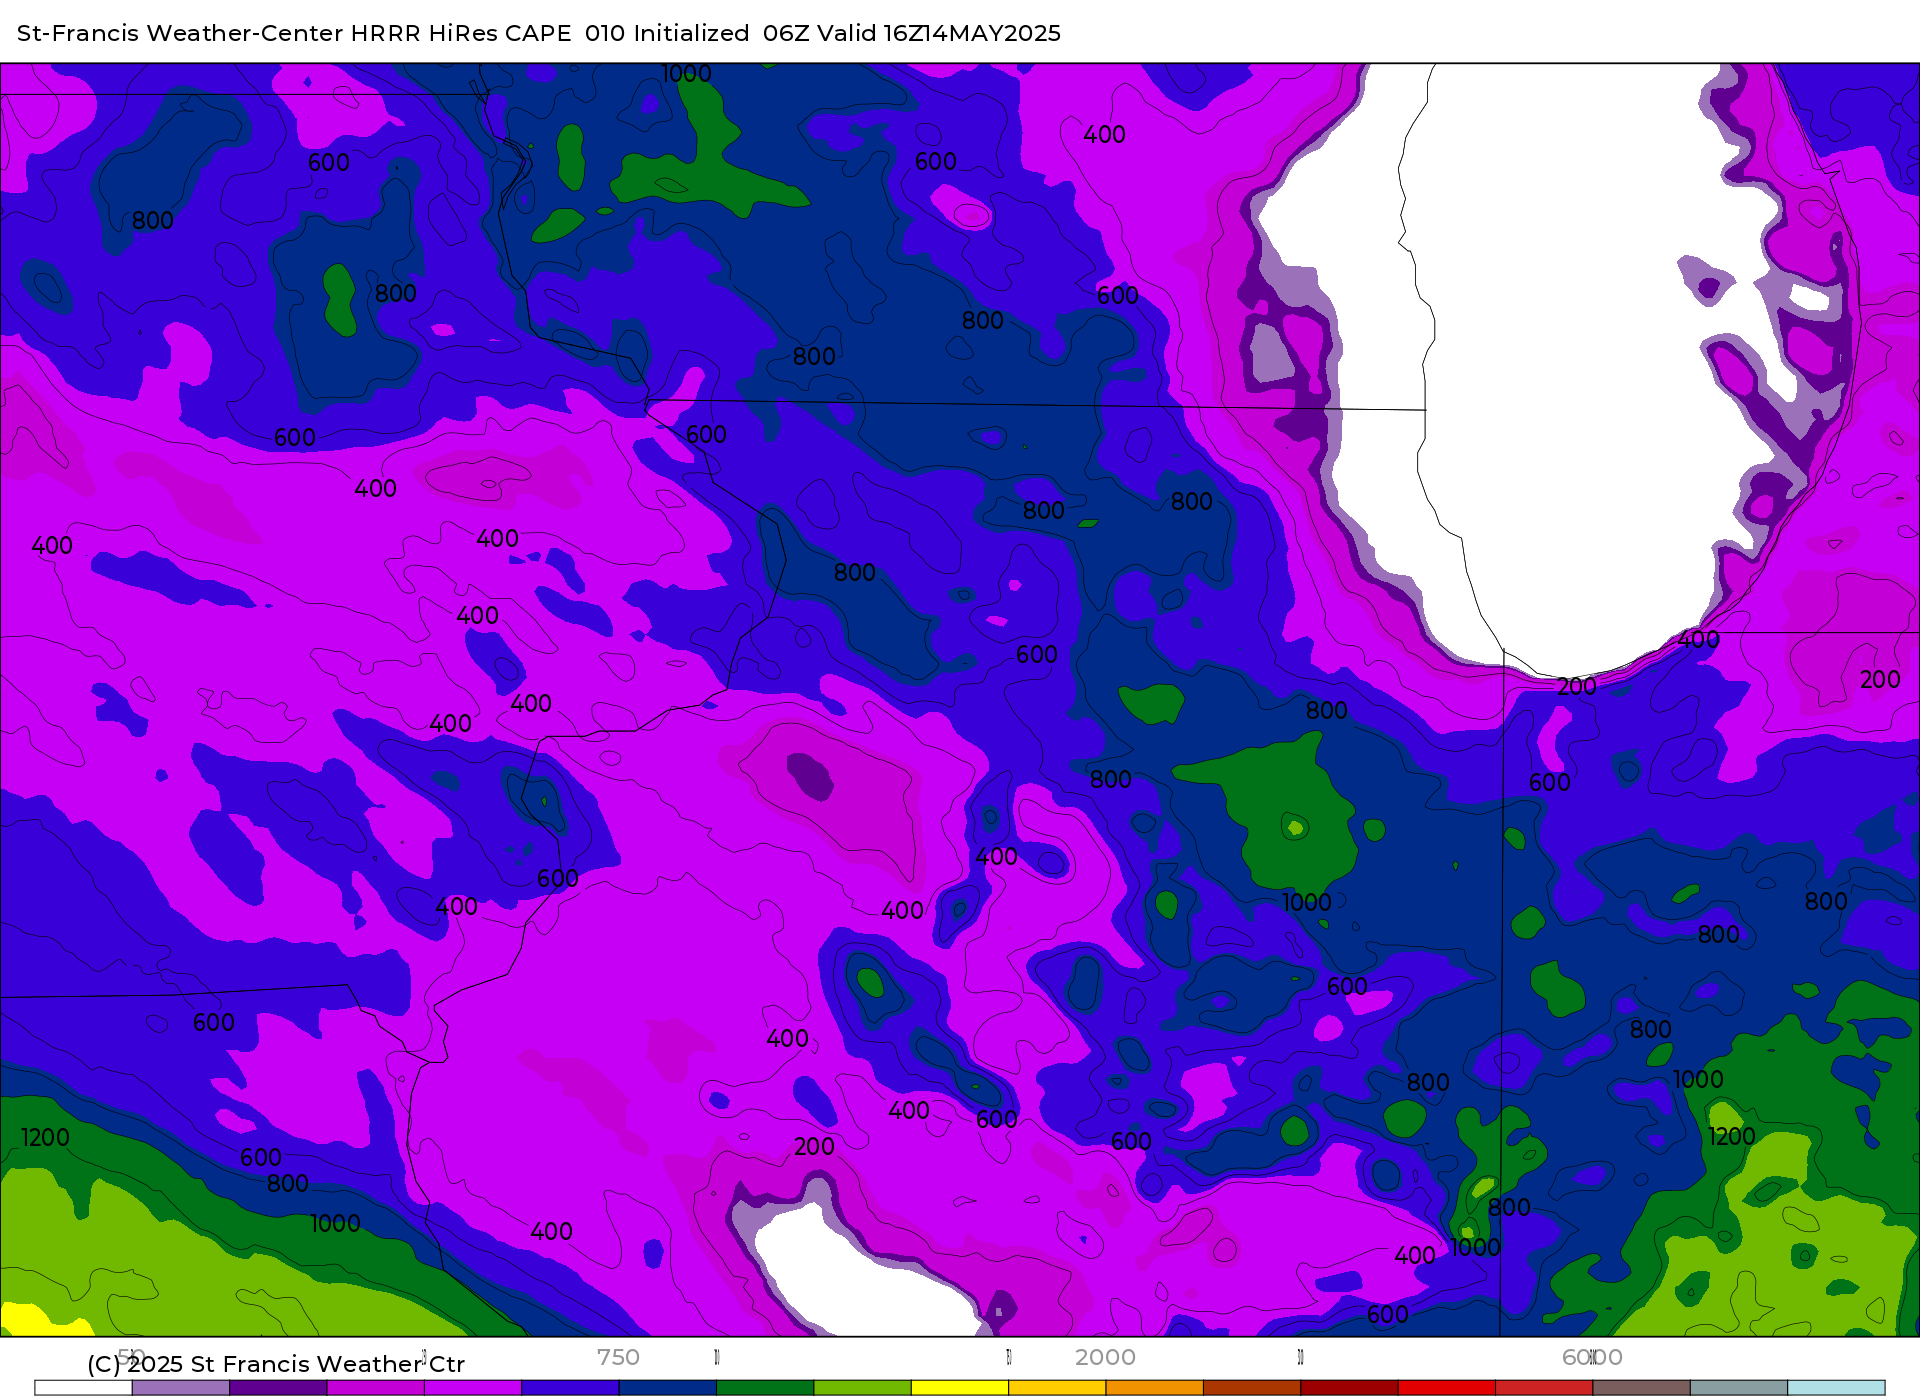Click the rust brown legend swatch
The height and width of the screenshot is (1400, 1920).
[1252, 1388]
